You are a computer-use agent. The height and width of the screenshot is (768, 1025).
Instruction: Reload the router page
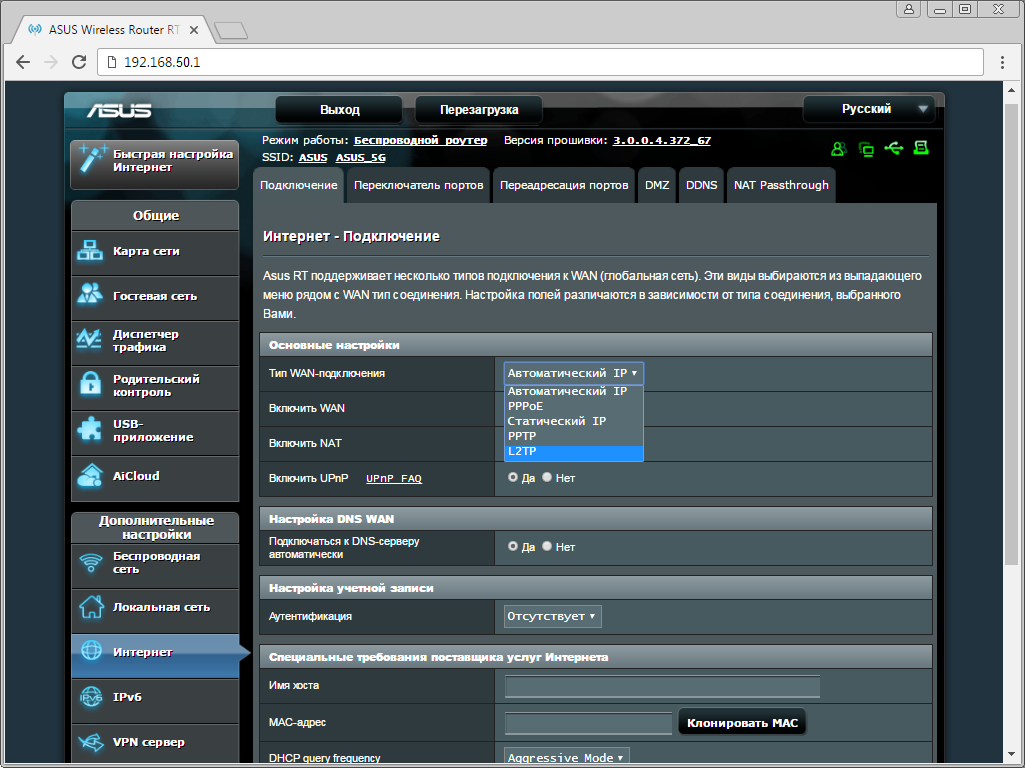(x=79, y=62)
